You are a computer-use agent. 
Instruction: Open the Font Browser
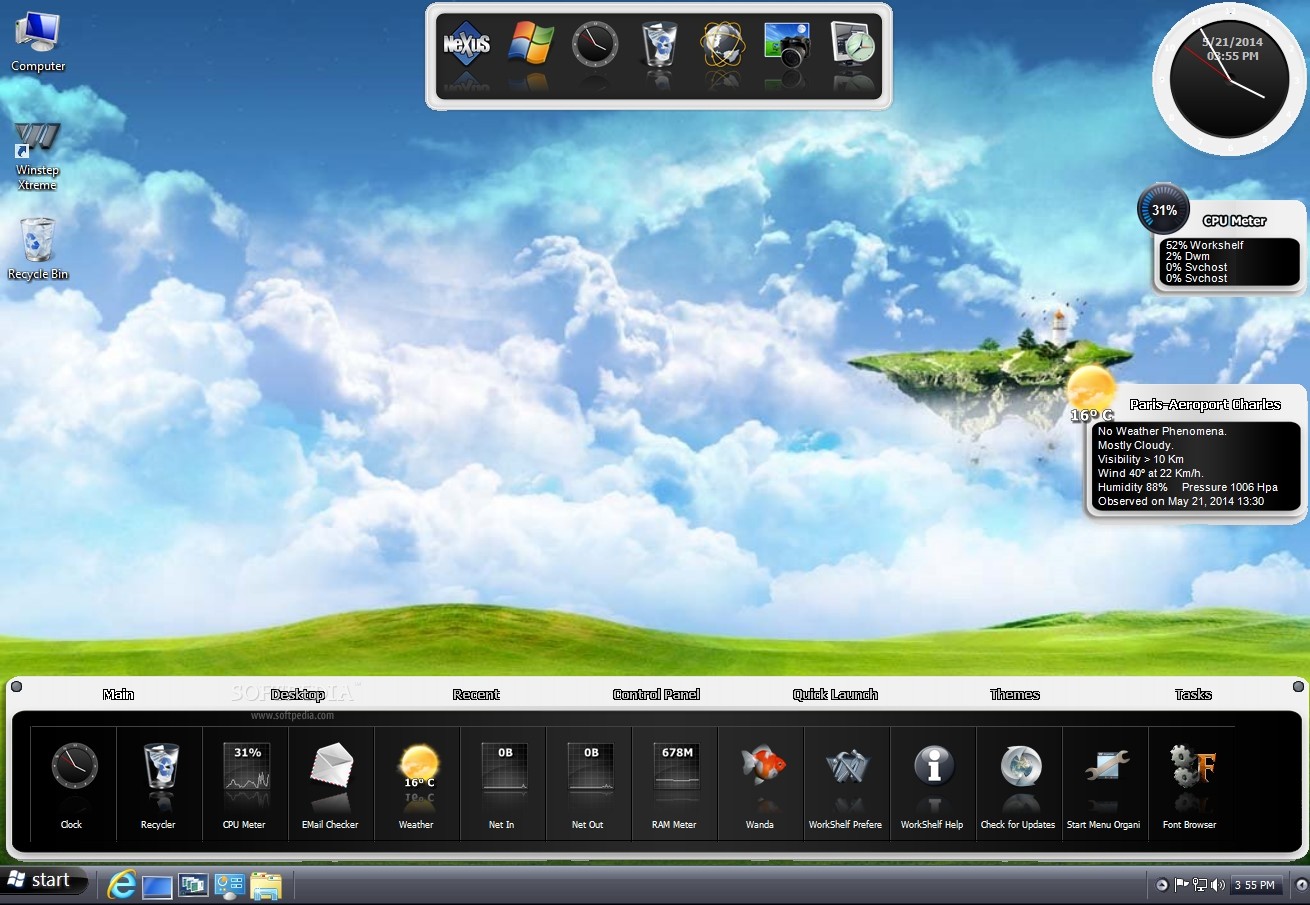(x=1191, y=785)
